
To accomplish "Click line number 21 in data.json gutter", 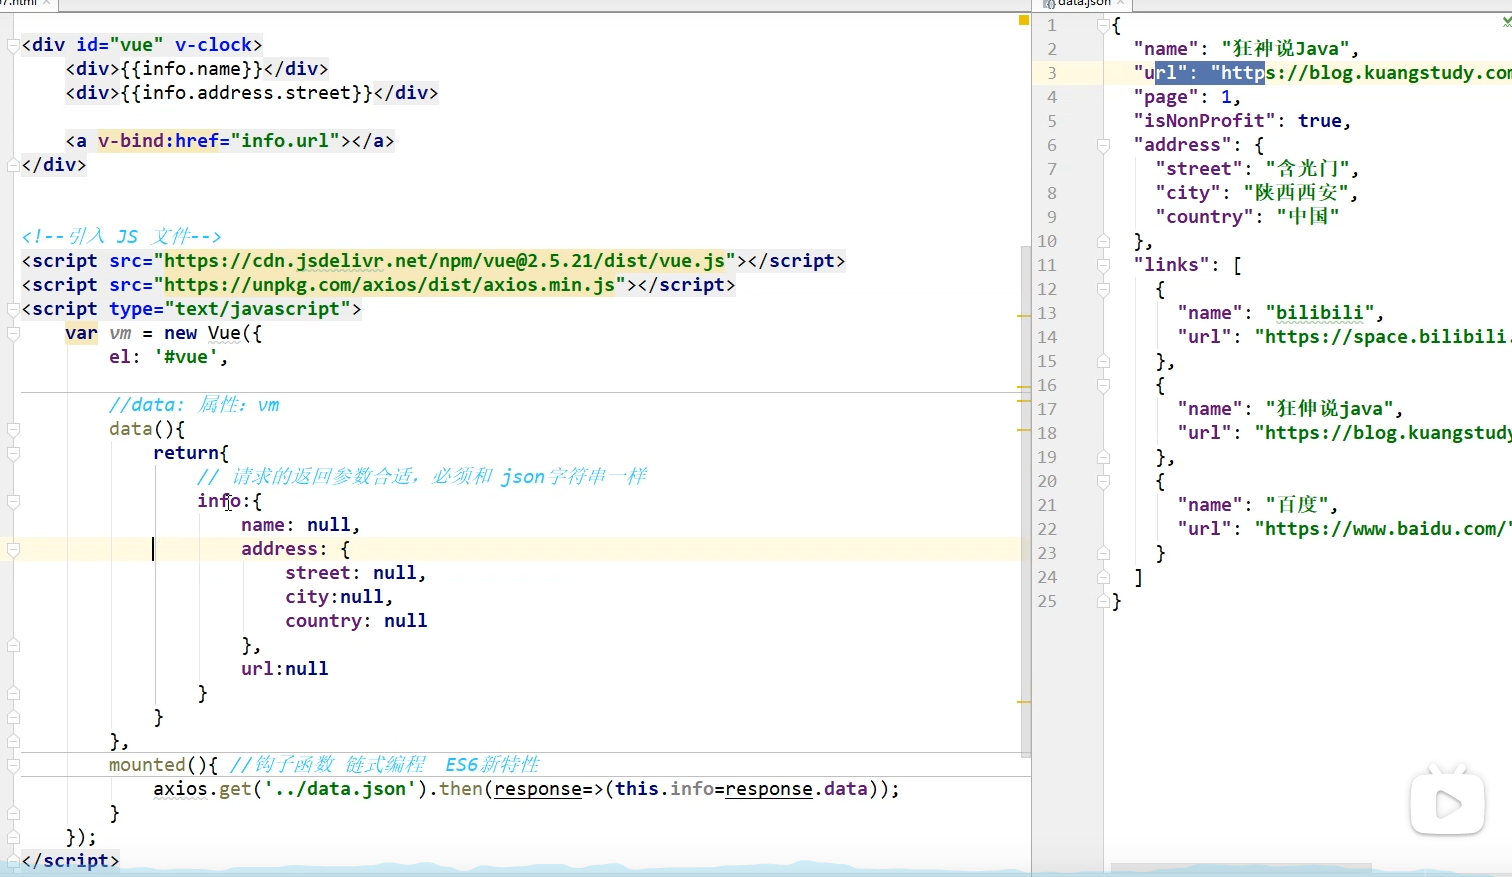I will (1047, 505).
